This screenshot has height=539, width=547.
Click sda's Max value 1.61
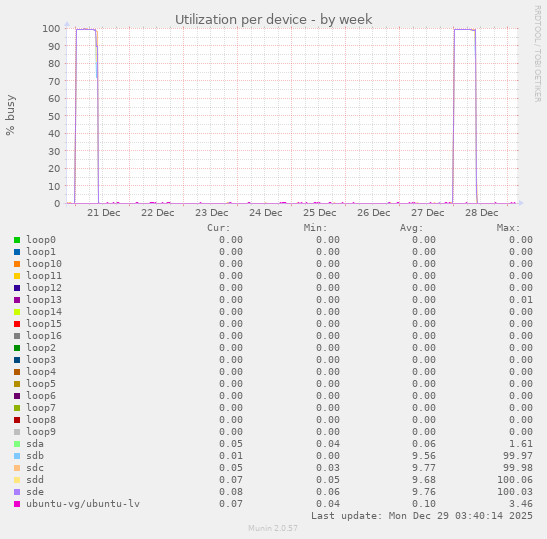[521, 444]
